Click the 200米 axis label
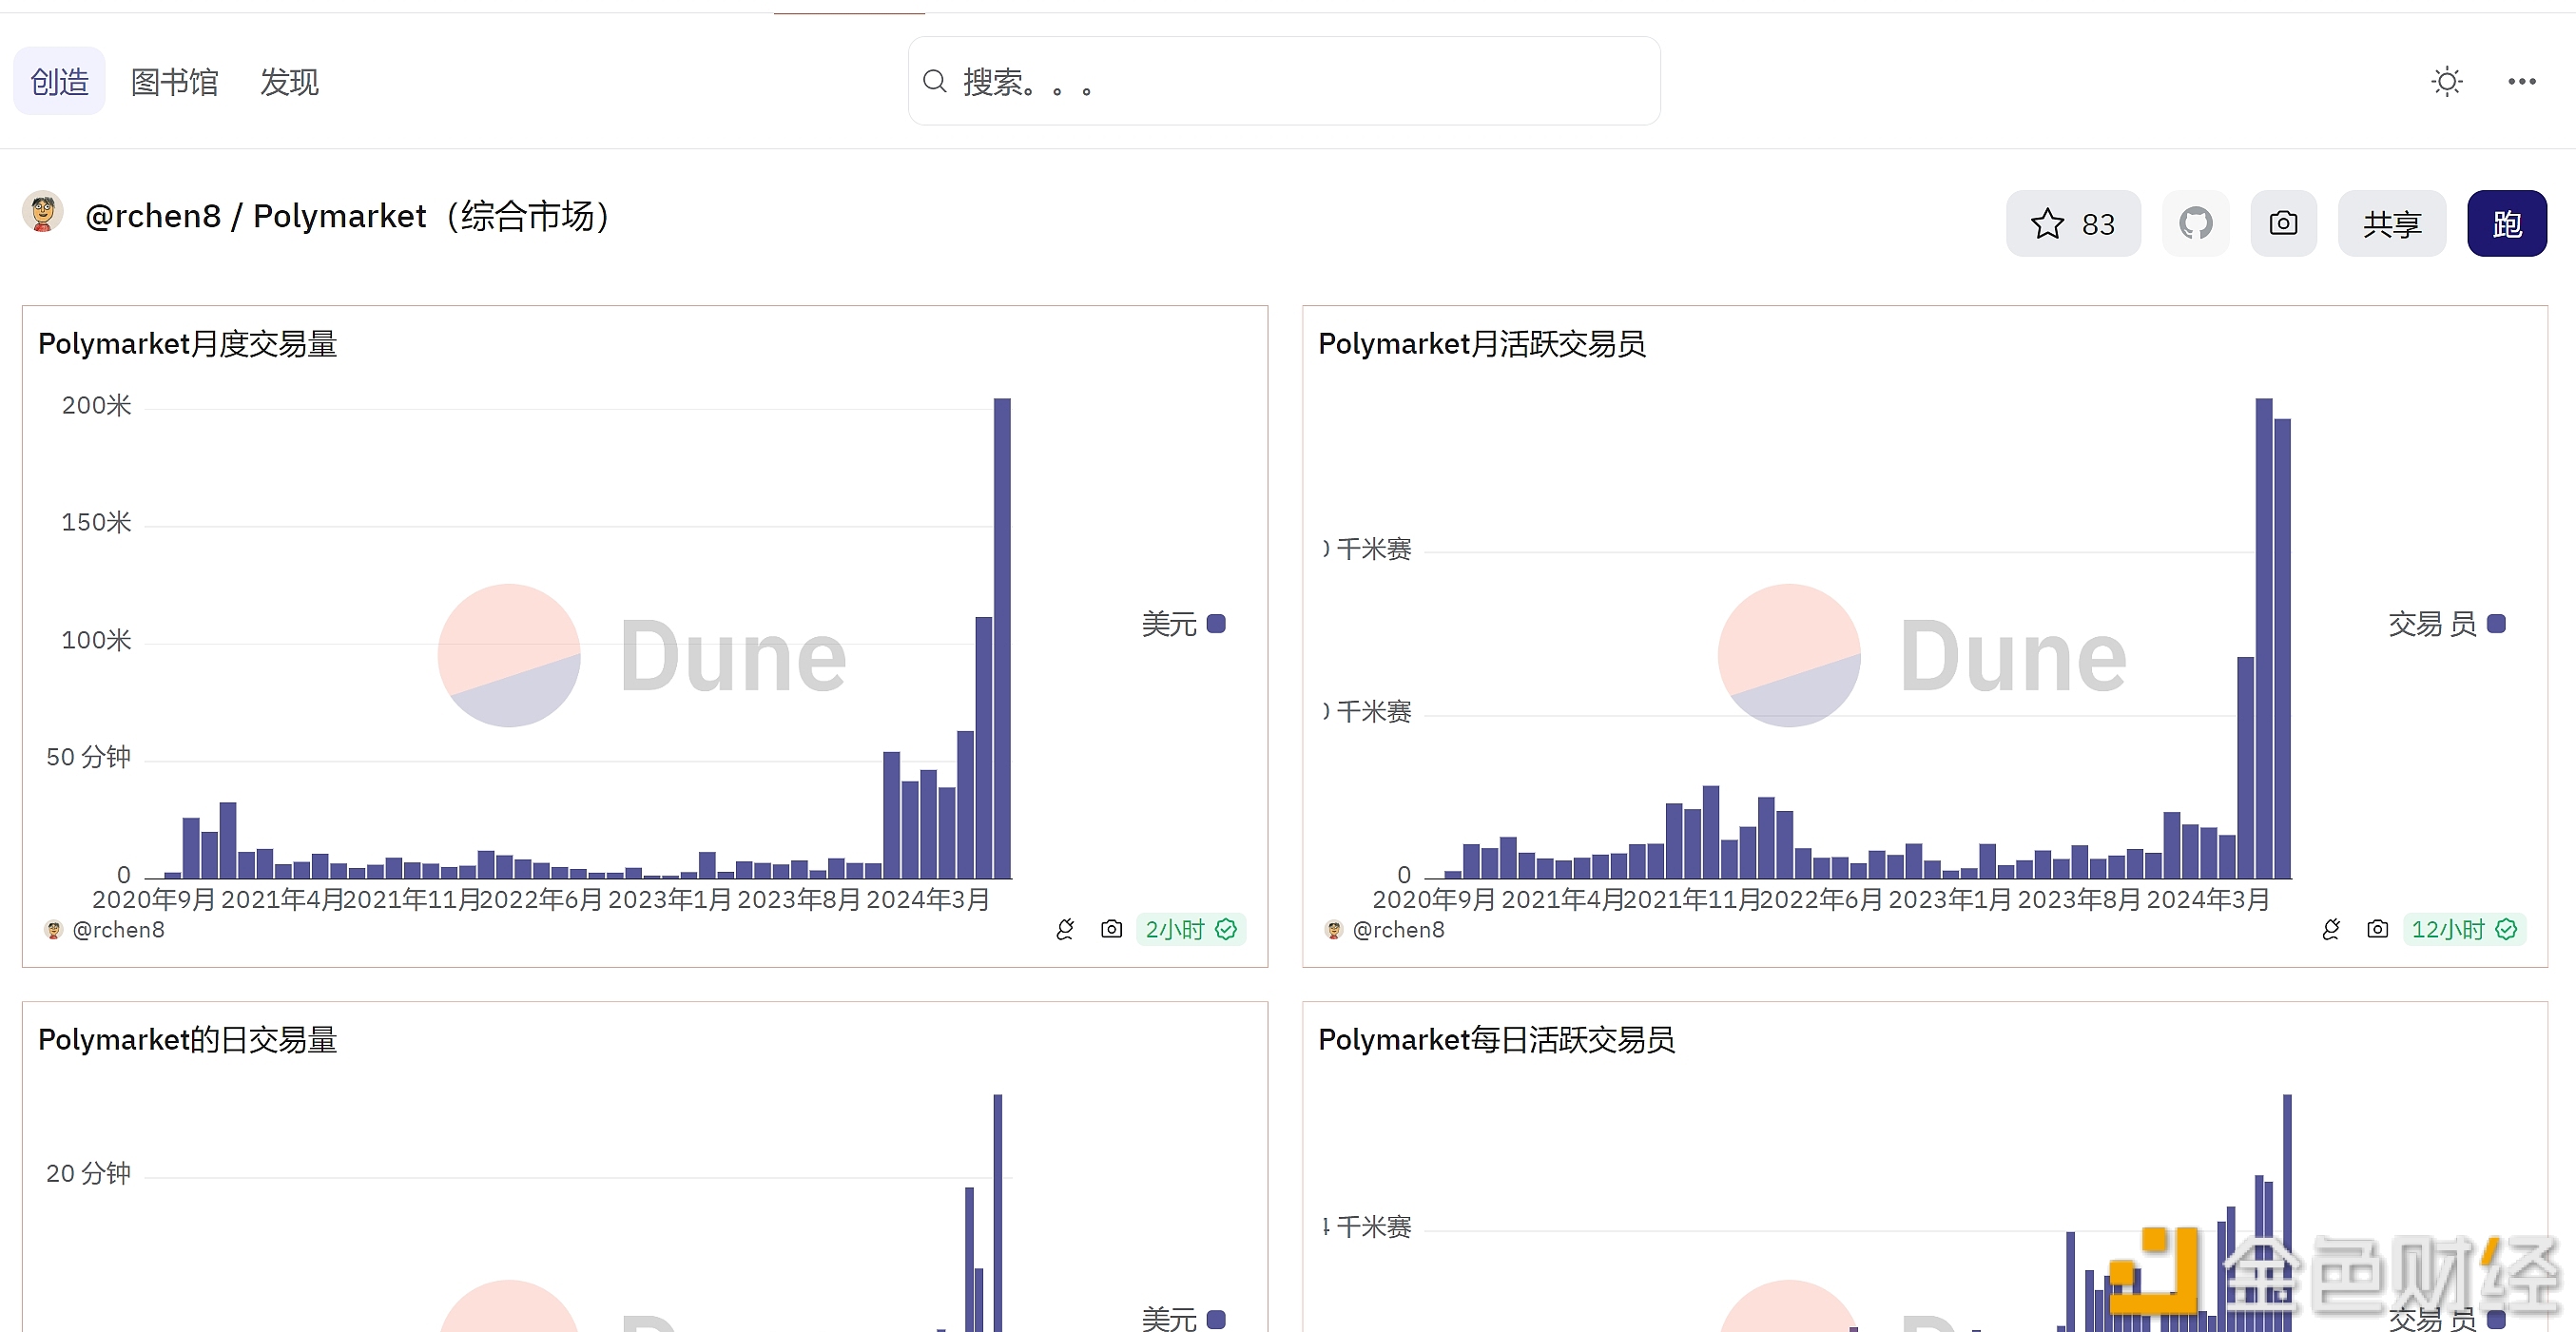Screen dimensions: 2576x1332 (97, 406)
